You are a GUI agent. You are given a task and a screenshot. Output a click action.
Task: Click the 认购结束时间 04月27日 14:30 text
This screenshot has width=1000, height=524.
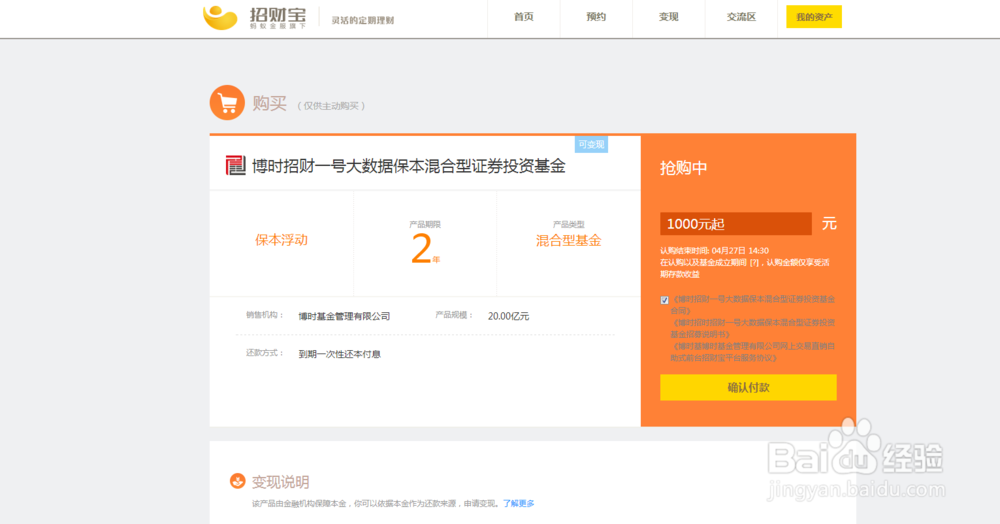coord(714,251)
